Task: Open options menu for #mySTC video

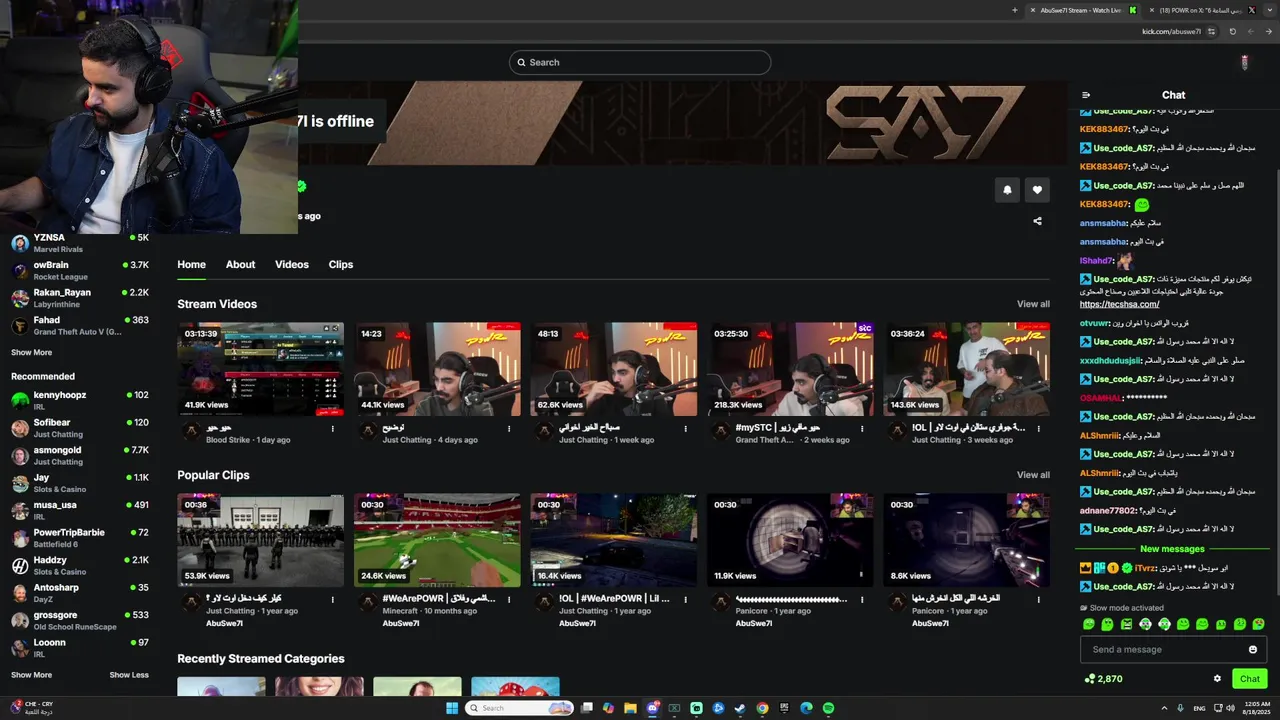Action: [862, 428]
